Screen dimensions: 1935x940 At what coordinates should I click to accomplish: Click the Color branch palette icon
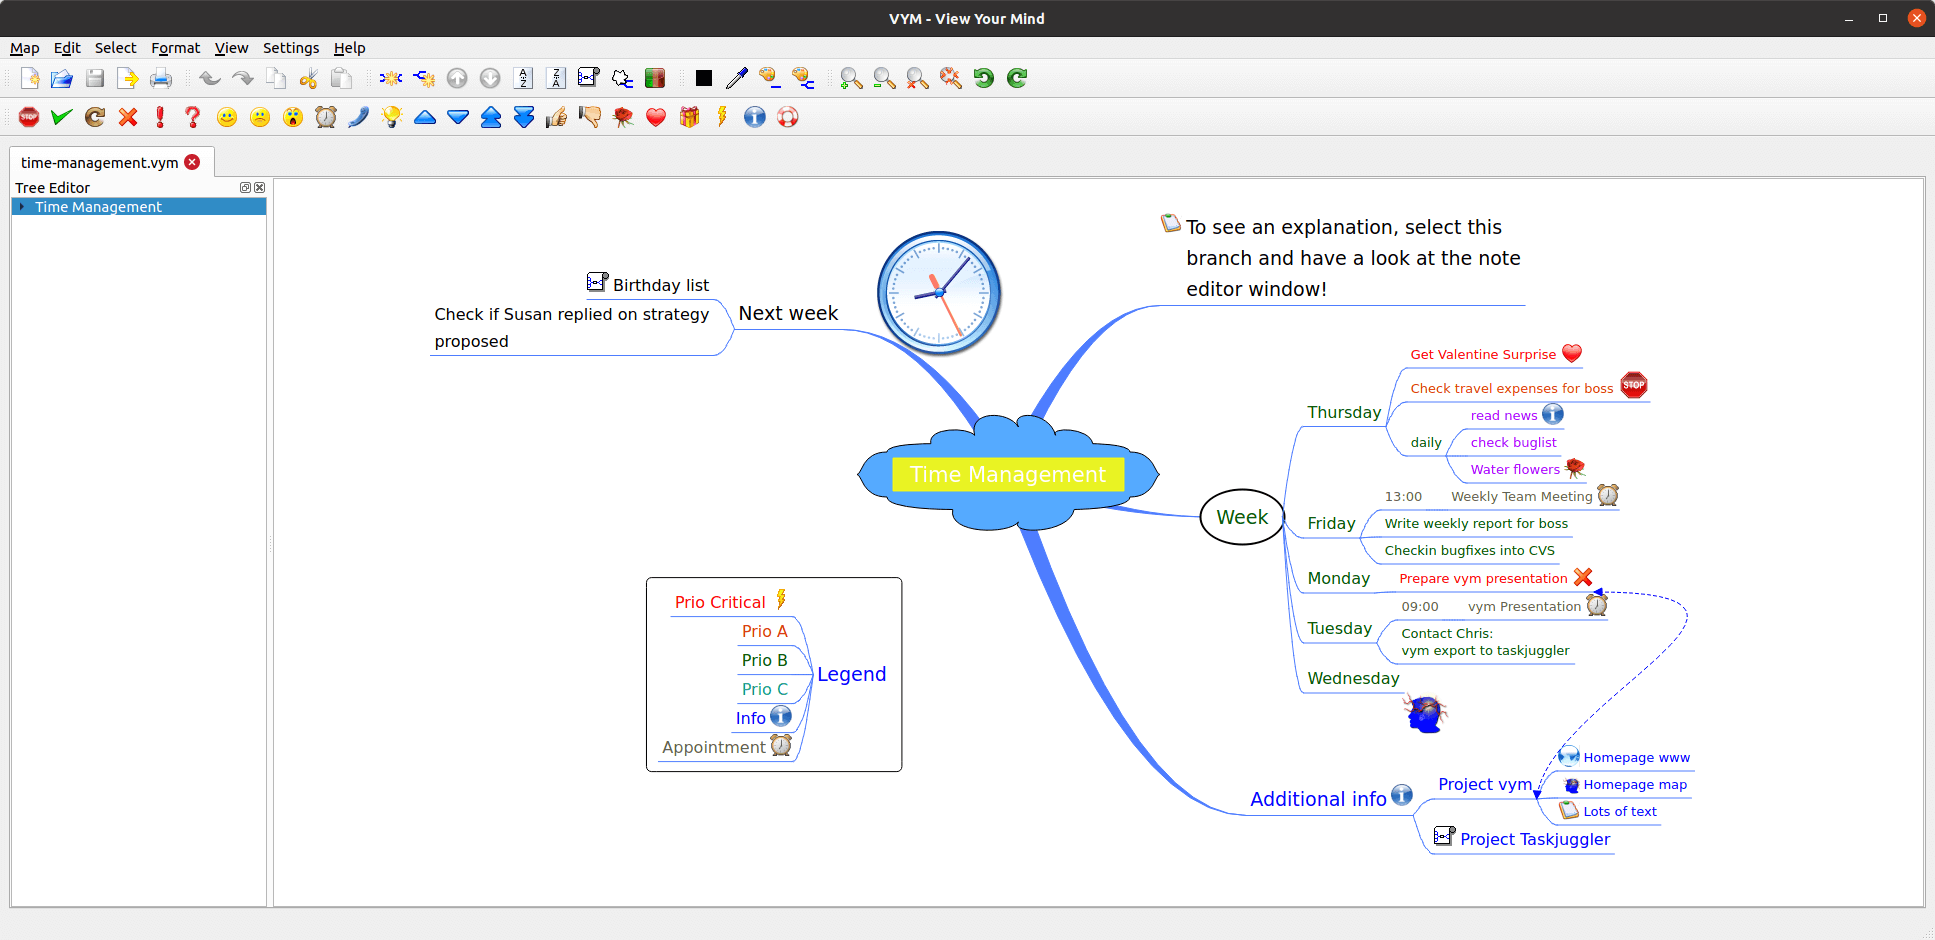(769, 78)
